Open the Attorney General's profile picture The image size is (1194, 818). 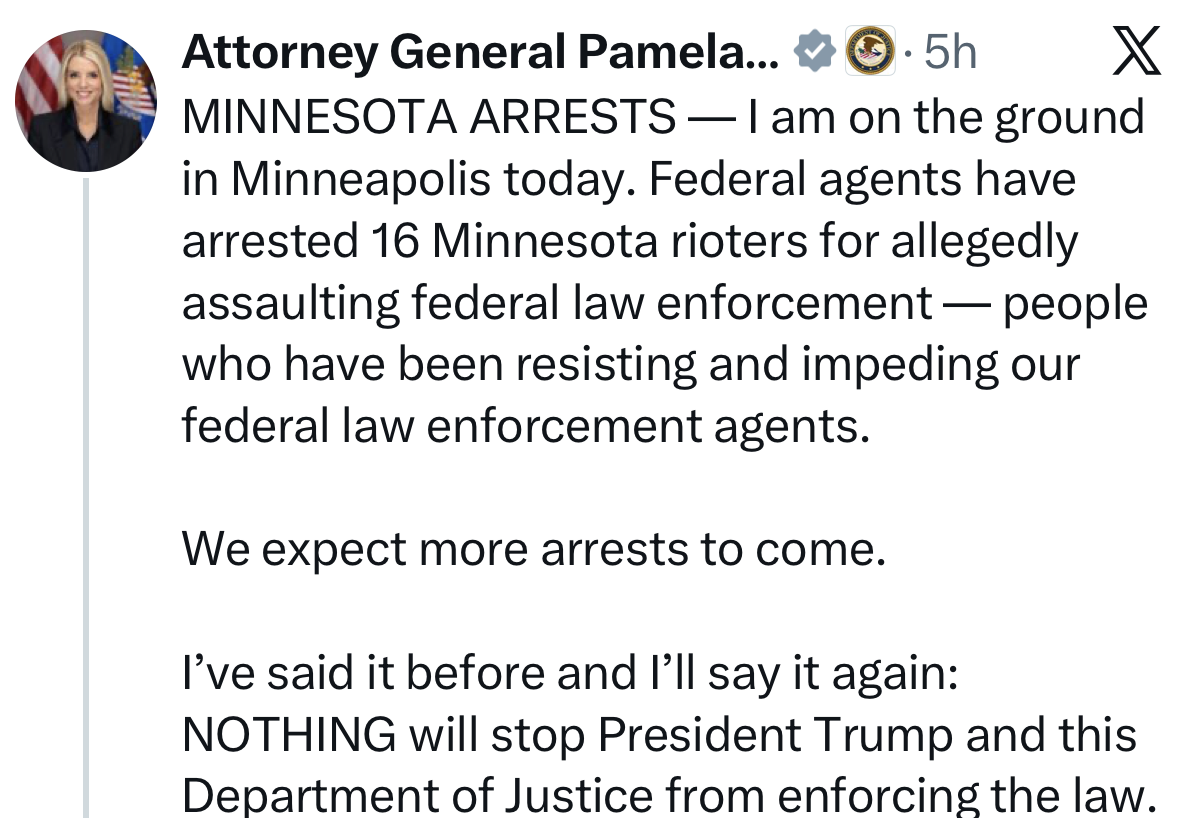tap(85, 101)
